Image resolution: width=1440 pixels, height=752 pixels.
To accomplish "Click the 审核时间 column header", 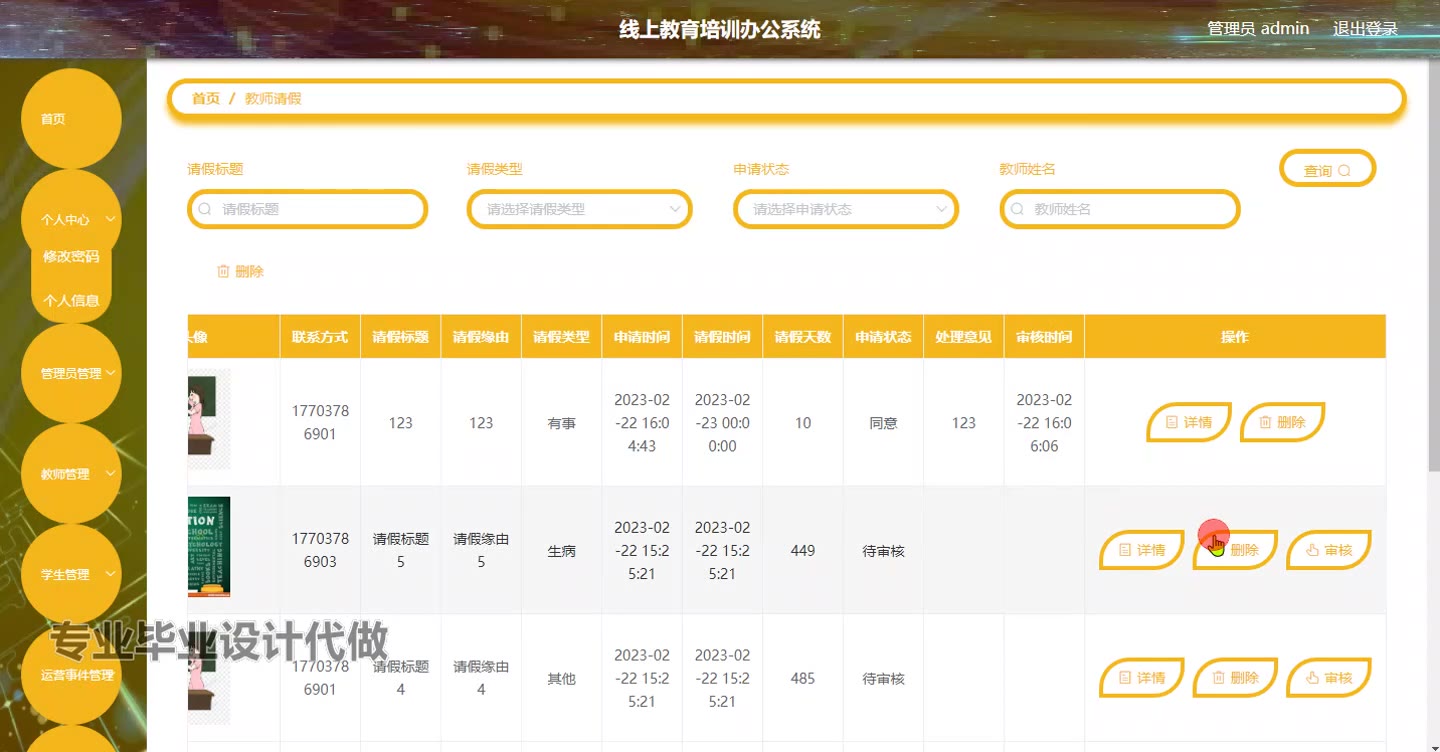I will tap(1044, 337).
